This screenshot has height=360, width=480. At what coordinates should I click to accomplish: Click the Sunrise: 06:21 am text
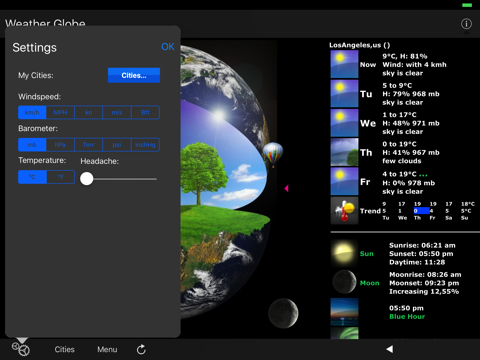pos(422,245)
